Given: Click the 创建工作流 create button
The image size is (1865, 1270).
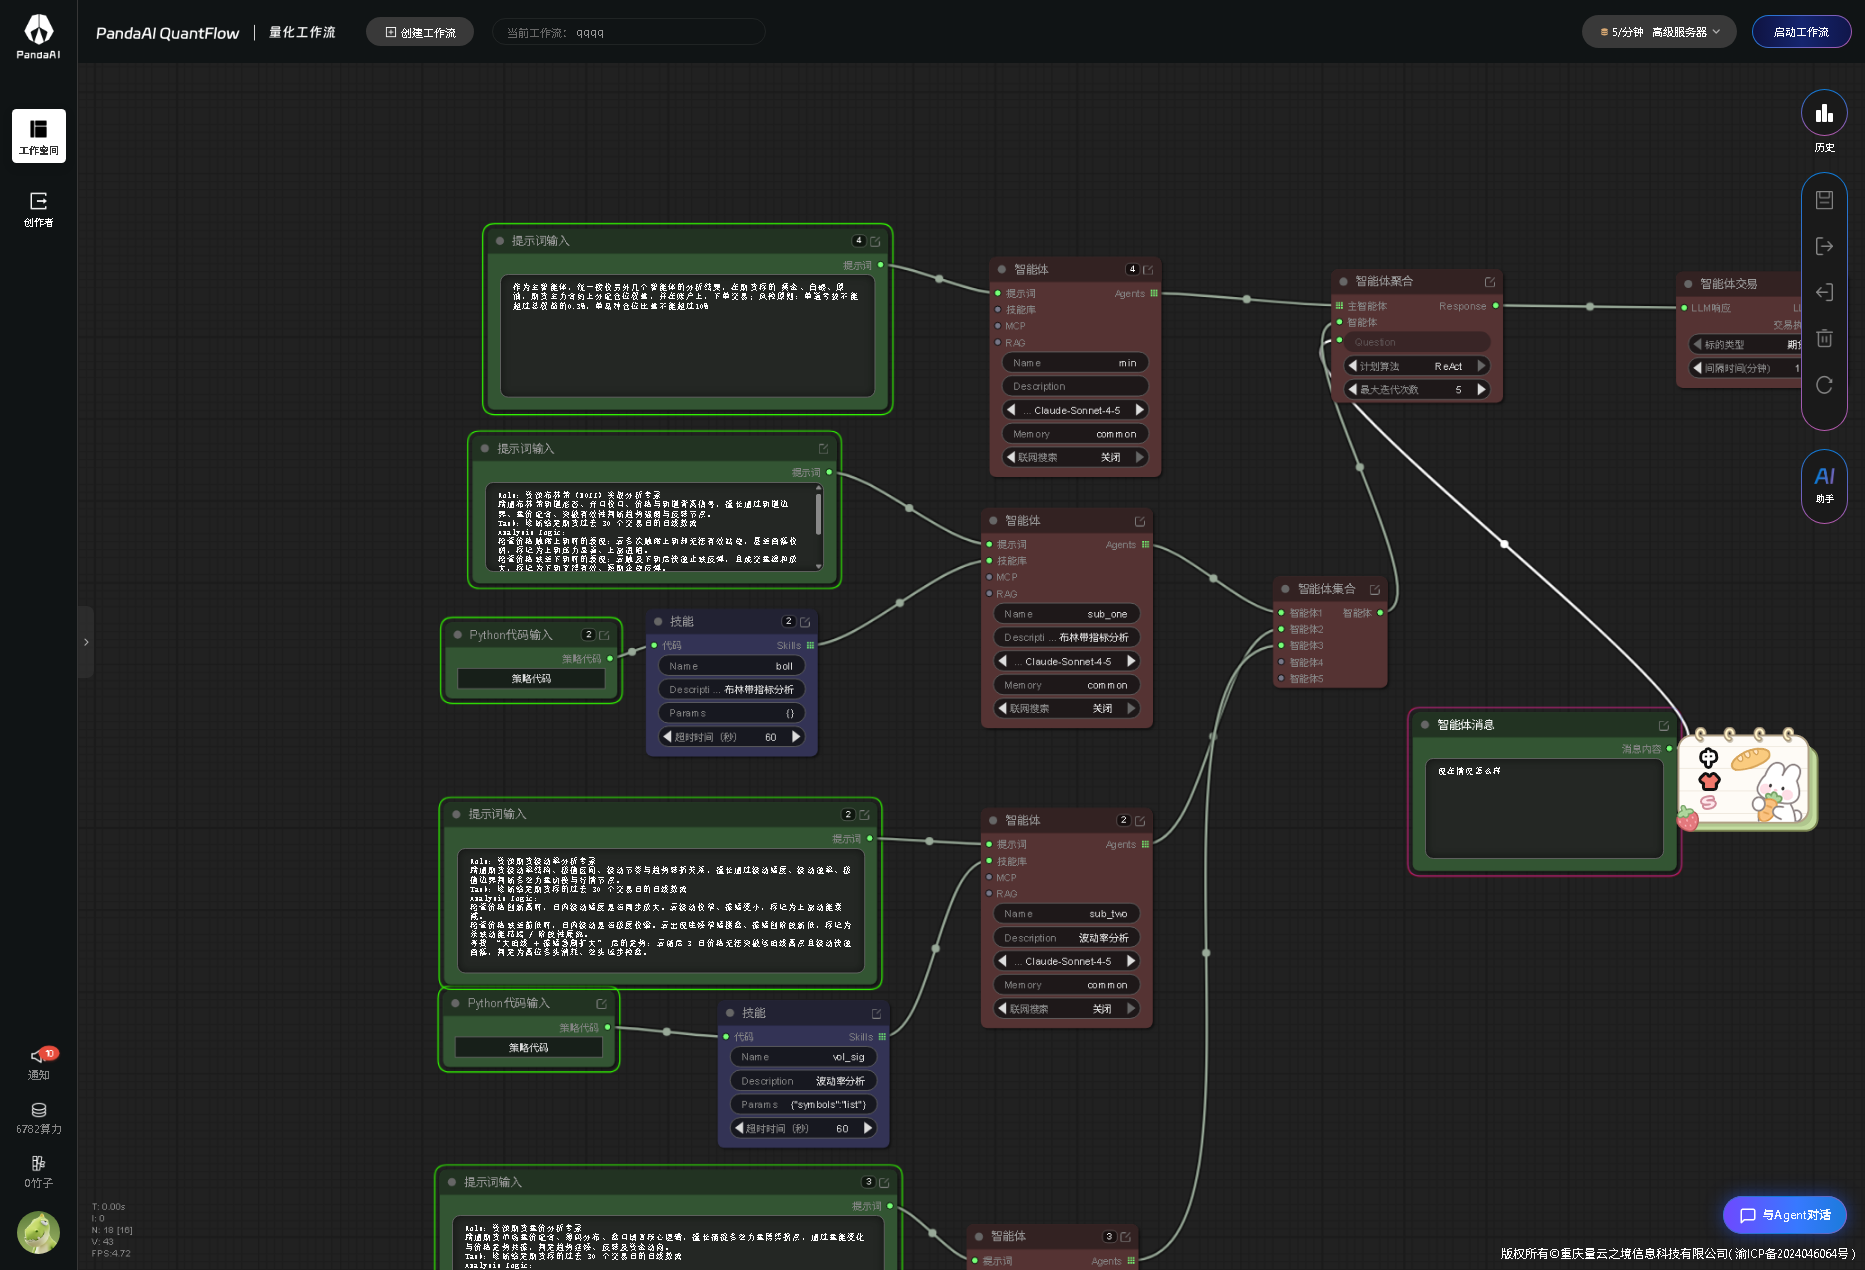Looking at the screenshot, I should 420,32.
